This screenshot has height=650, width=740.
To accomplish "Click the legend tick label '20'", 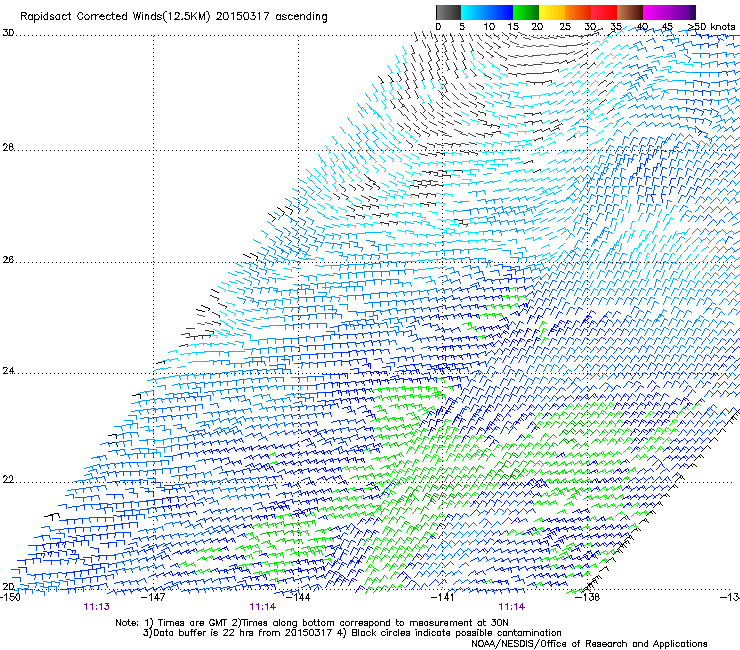I will coord(537,27).
